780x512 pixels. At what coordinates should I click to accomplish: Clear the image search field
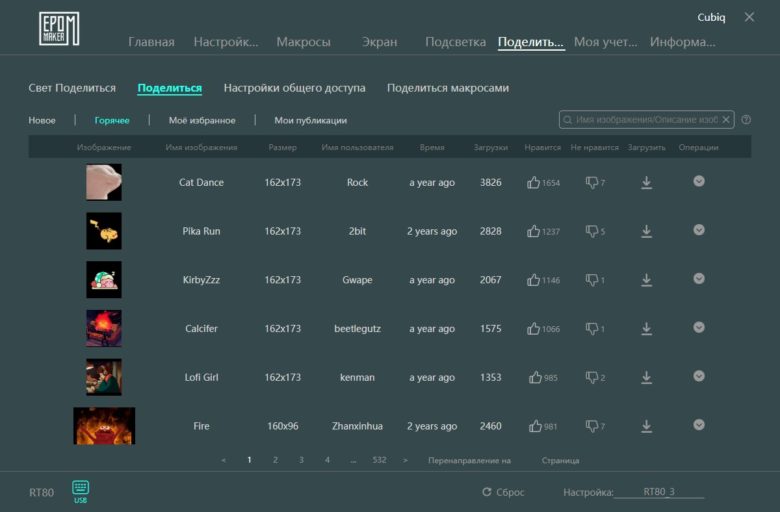point(726,119)
